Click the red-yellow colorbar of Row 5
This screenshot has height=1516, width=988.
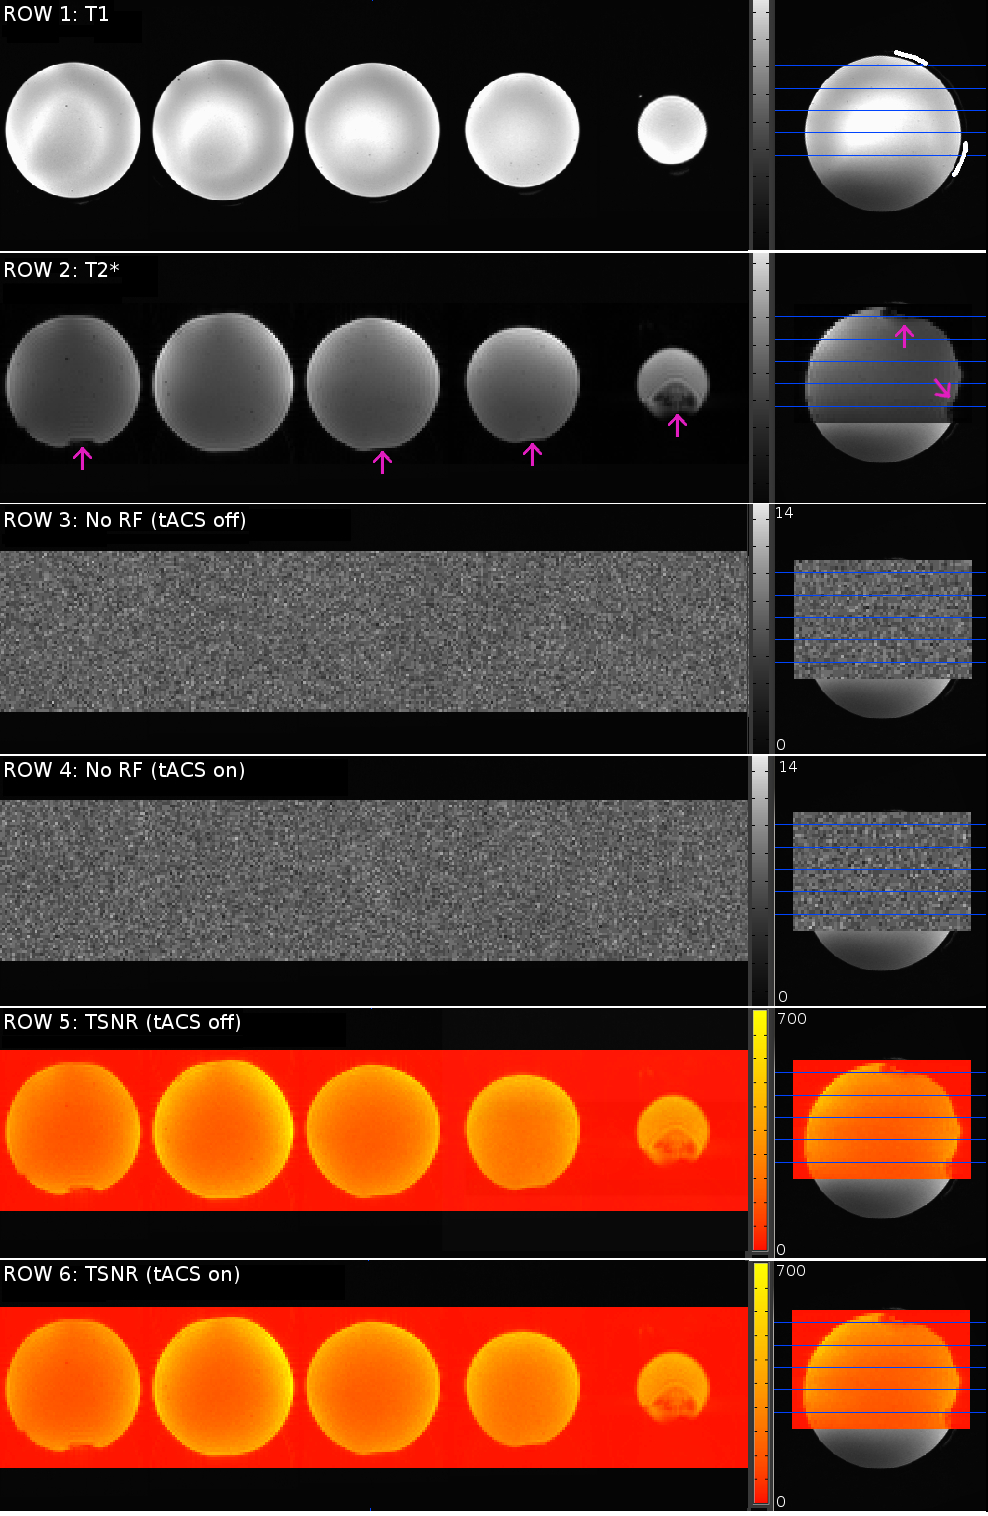point(760,1130)
